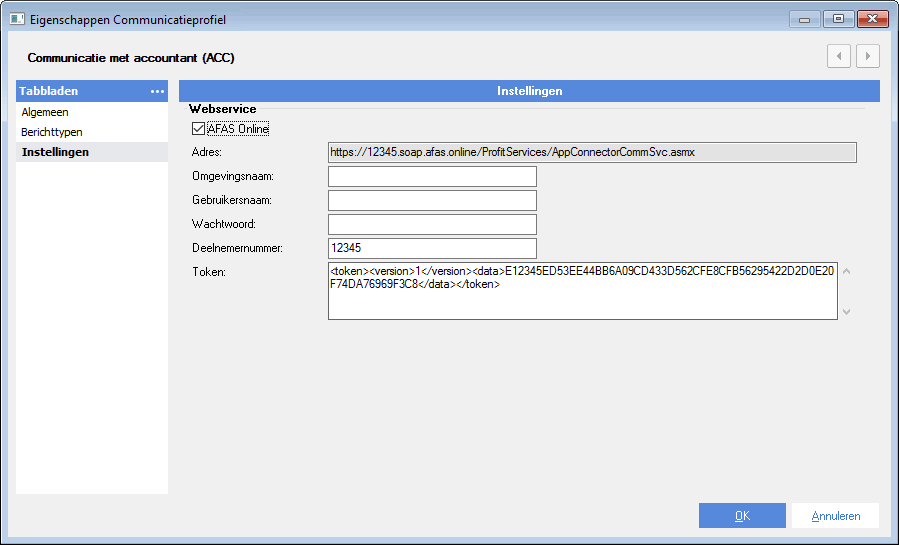Screen dimensions: 899x545
Task: Click the Adres URL field
Action: tap(592, 152)
